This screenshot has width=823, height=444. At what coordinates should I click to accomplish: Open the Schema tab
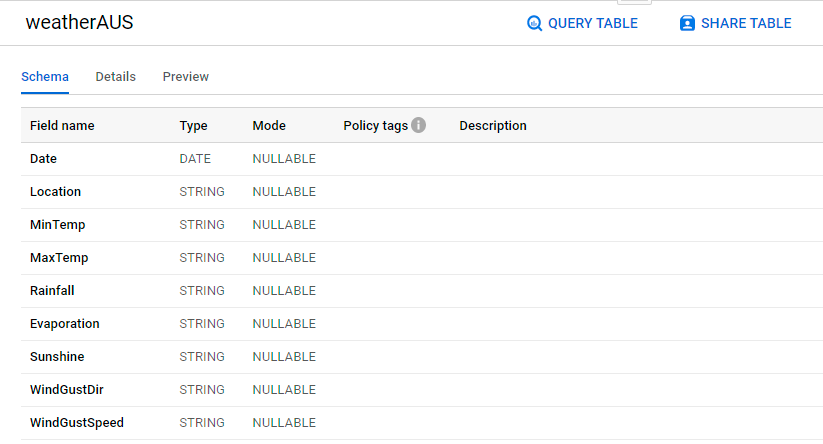click(45, 76)
